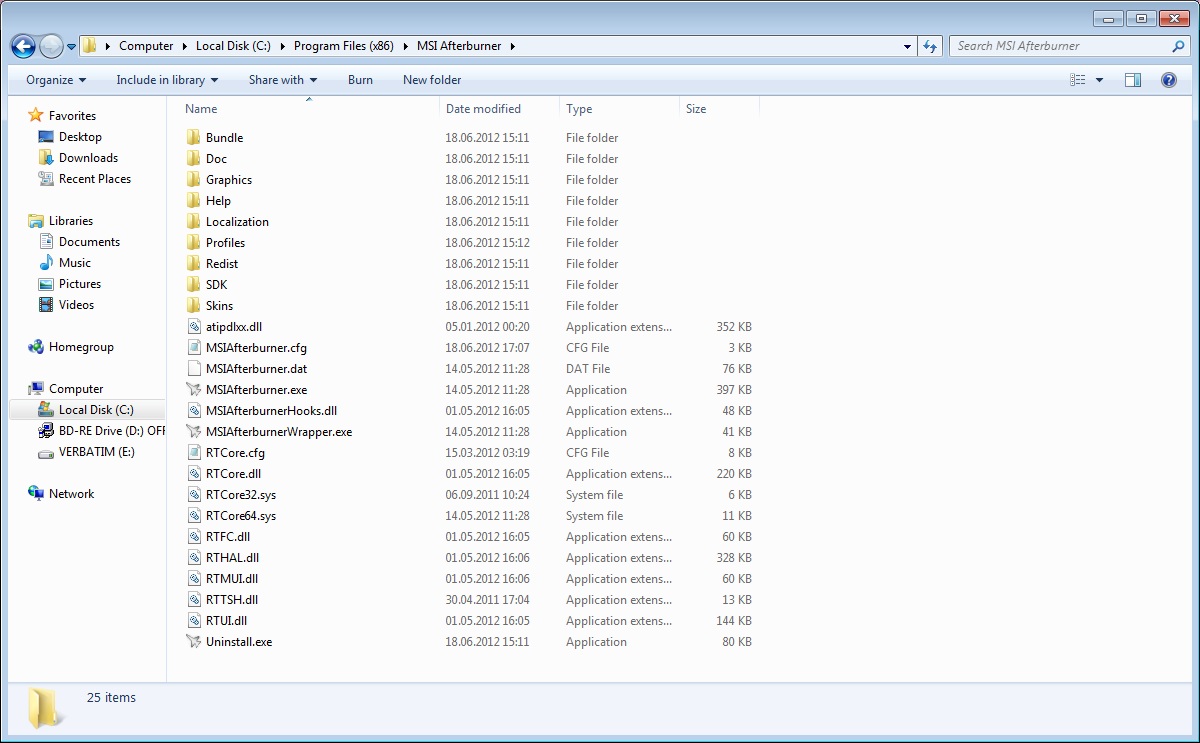Screen dimensions: 1200x743
Task: Select Downloads in Favorites sidebar
Action: click(x=88, y=158)
